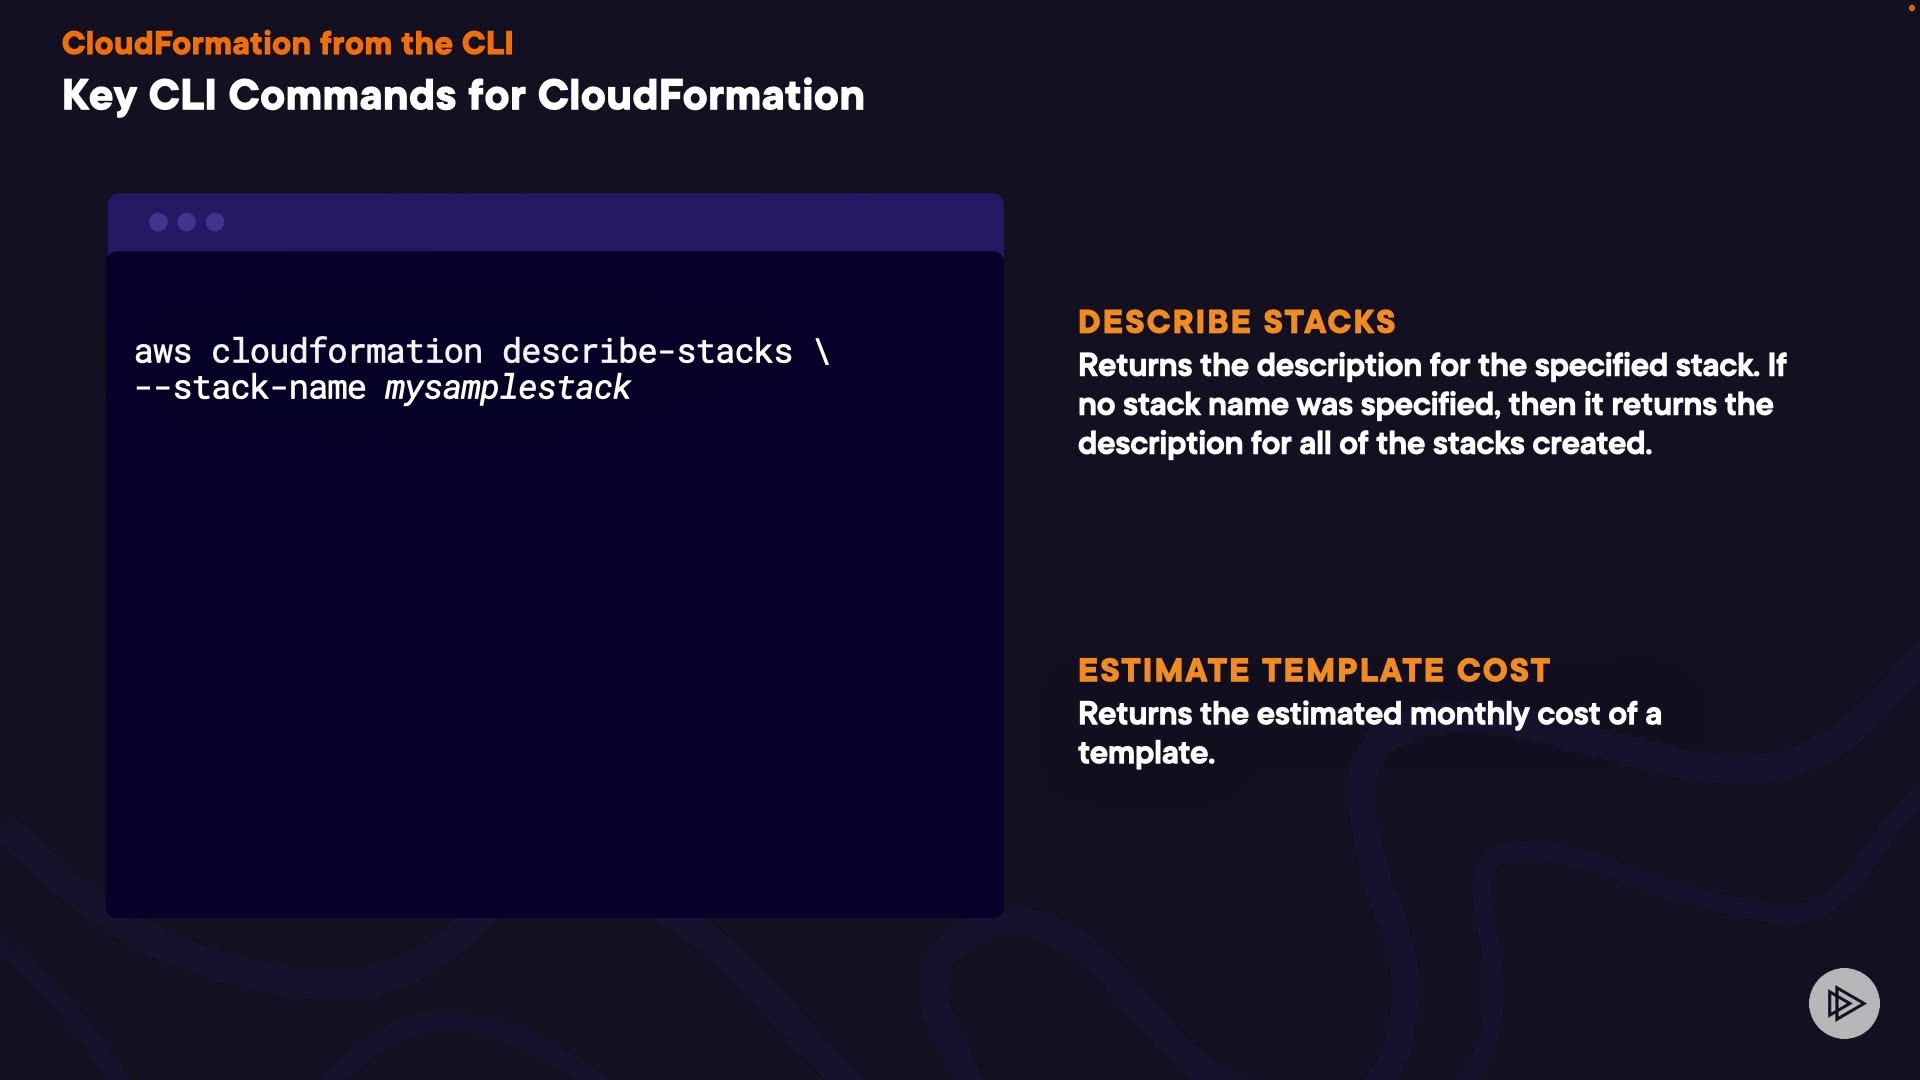This screenshot has width=1920, height=1080.
Task: Click the third dot in terminal title bar
Action: point(215,222)
